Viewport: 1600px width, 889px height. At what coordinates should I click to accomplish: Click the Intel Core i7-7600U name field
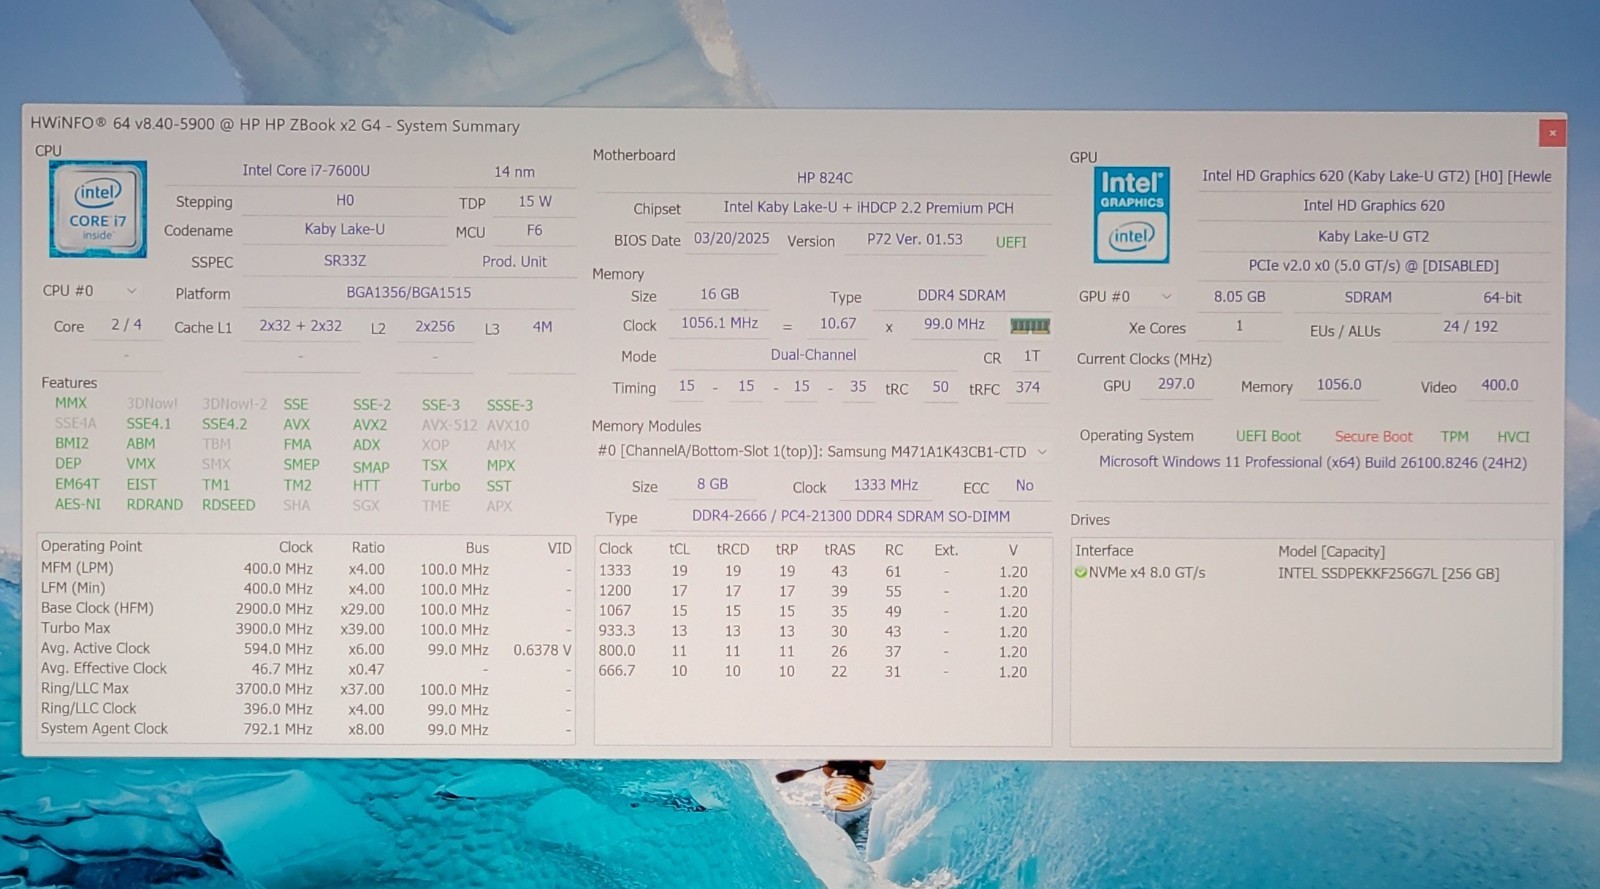(x=306, y=170)
